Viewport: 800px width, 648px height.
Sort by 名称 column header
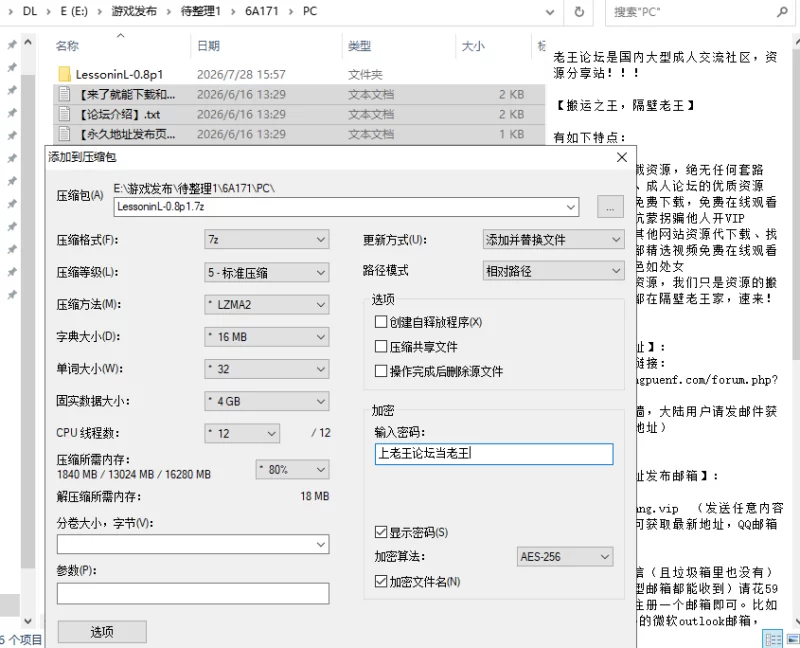(67, 46)
